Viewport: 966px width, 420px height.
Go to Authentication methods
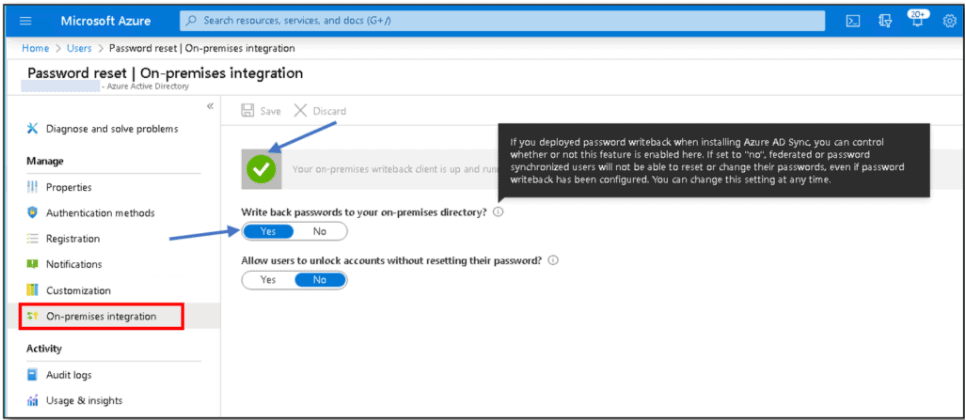(x=102, y=212)
